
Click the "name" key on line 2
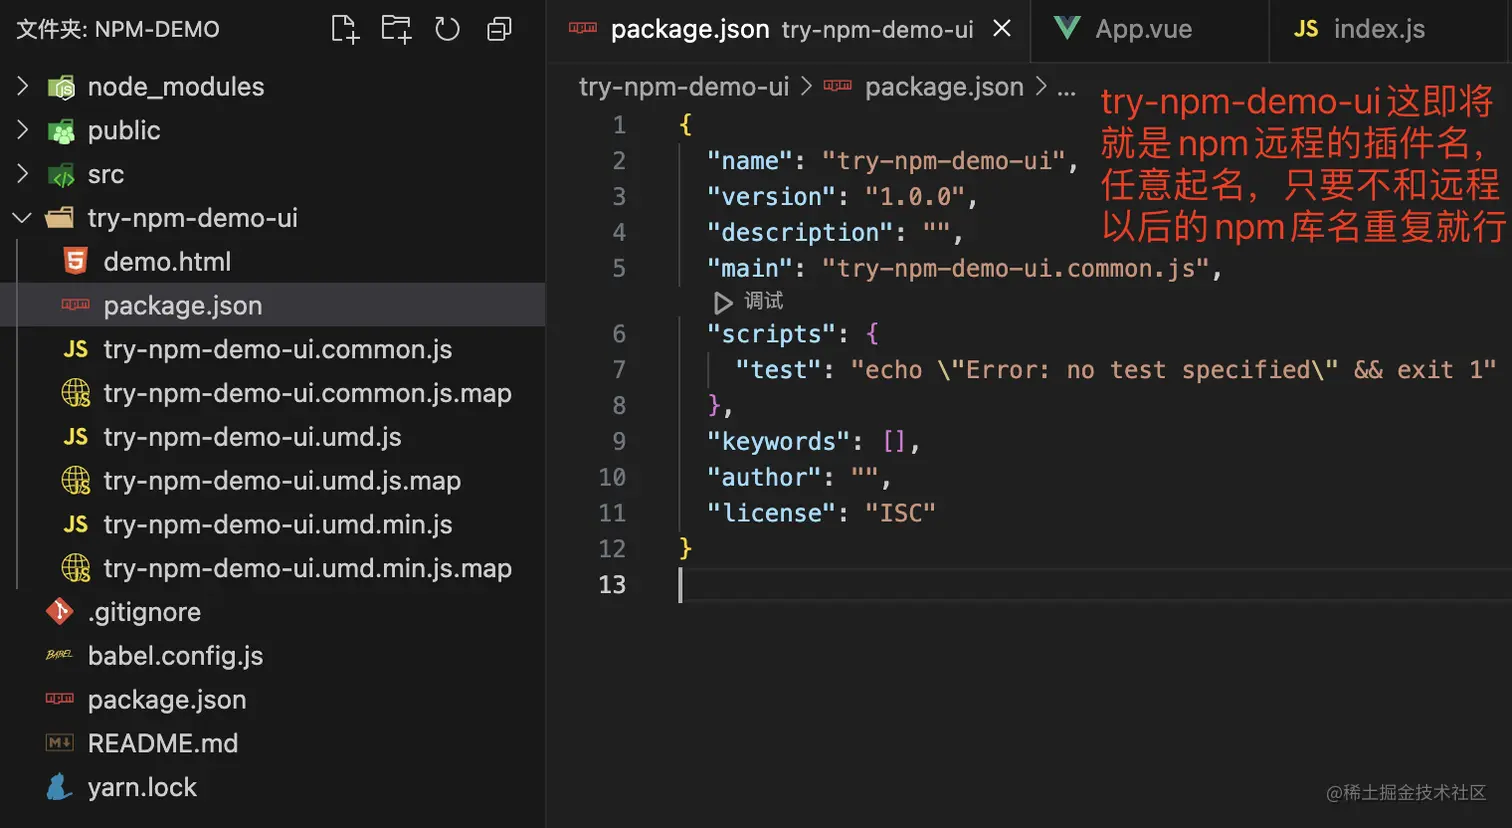(750, 161)
